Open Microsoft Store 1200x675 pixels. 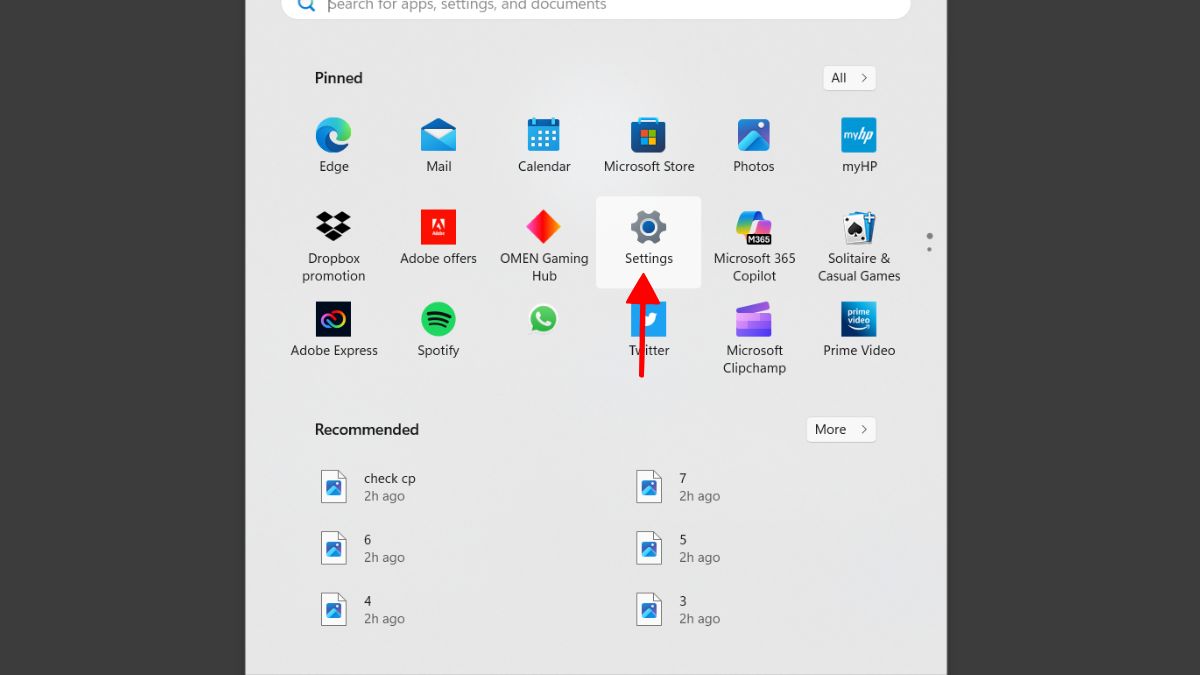[x=649, y=144]
